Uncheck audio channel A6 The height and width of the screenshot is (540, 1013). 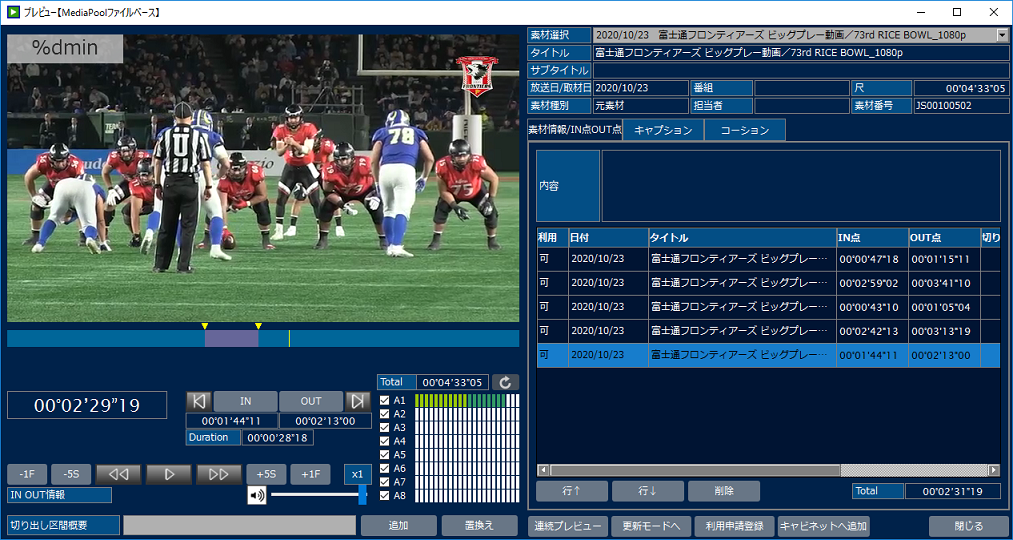click(384, 468)
